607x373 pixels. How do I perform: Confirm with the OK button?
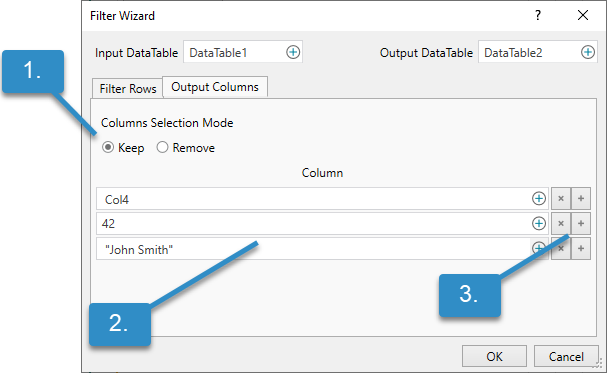(494, 356)
